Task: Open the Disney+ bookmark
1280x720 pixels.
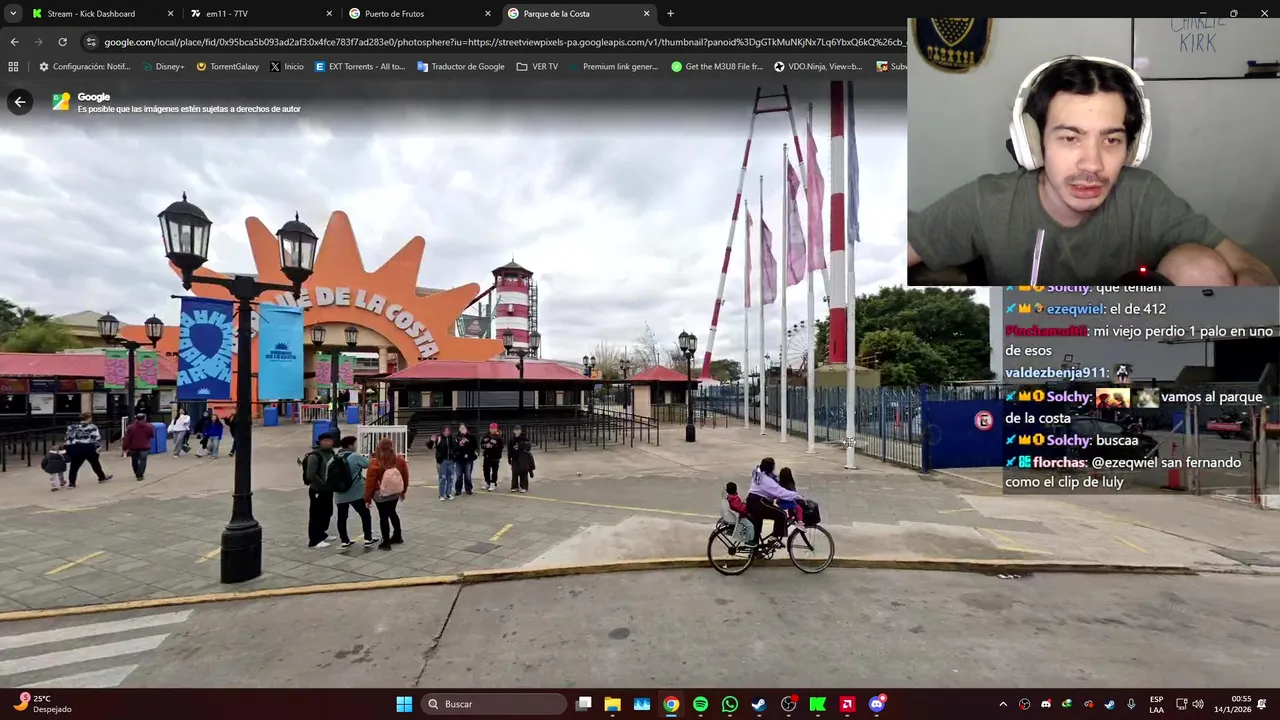Action: [x=162, y=67]
